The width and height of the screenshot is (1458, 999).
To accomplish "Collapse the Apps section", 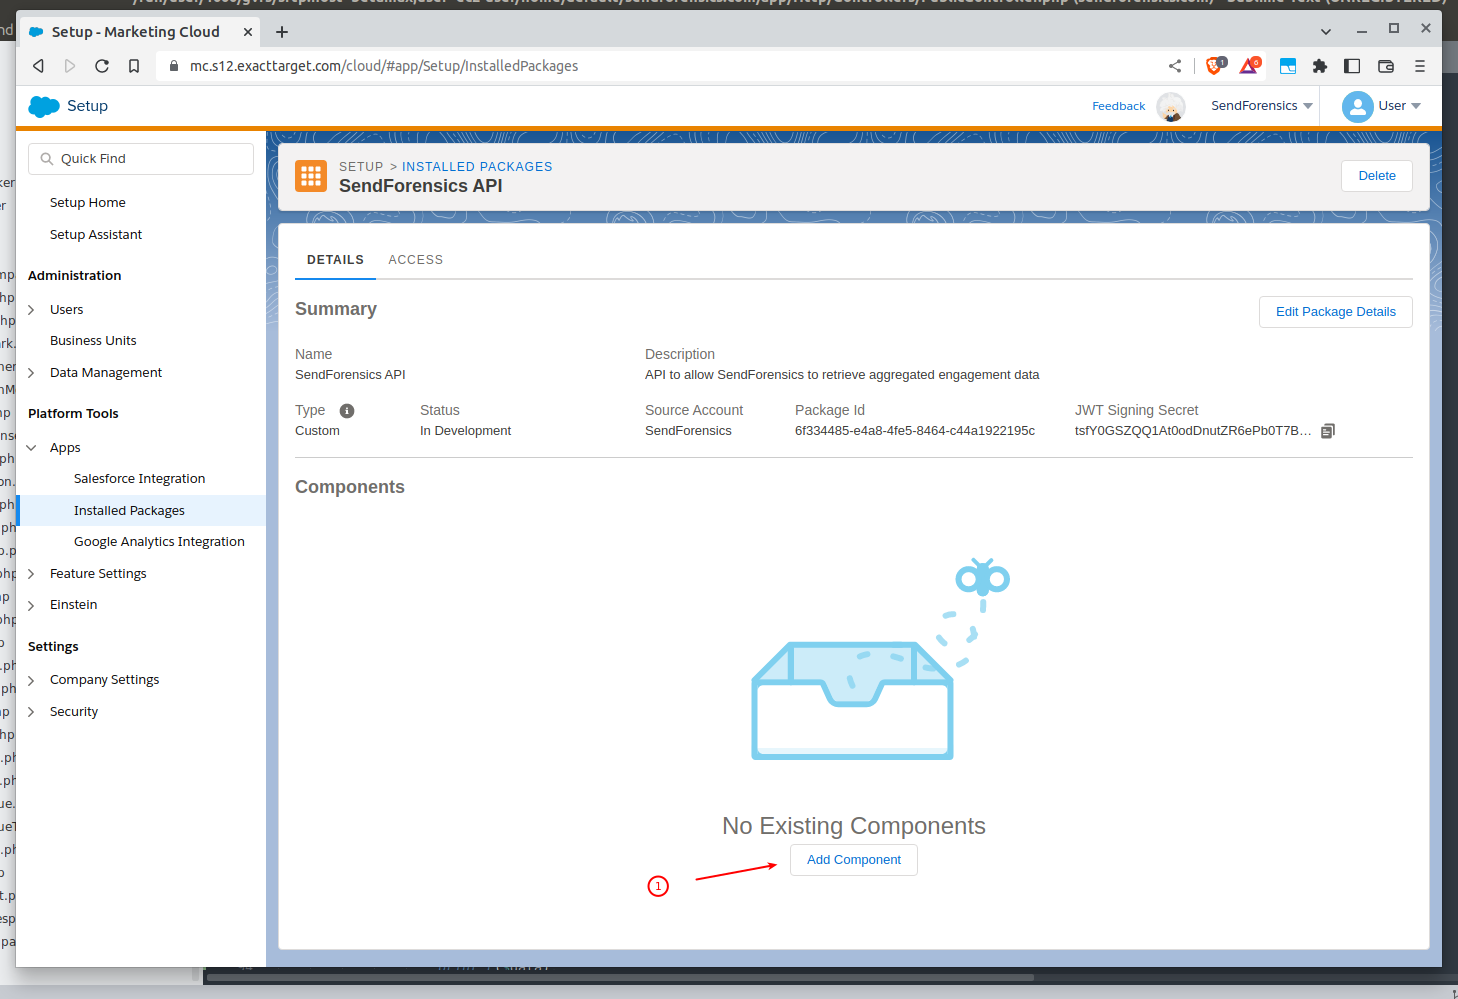I will pos(31,448).
